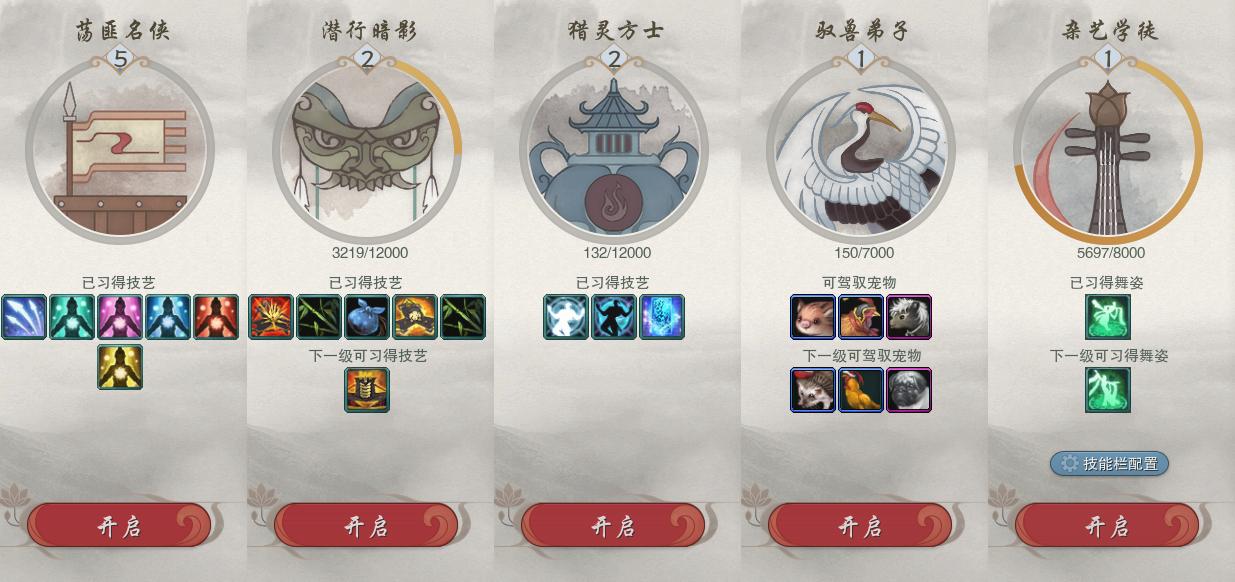Select the next-level green dance pose icon
This screenshot has width=1235, height=582.
(x=1108, y=390)
